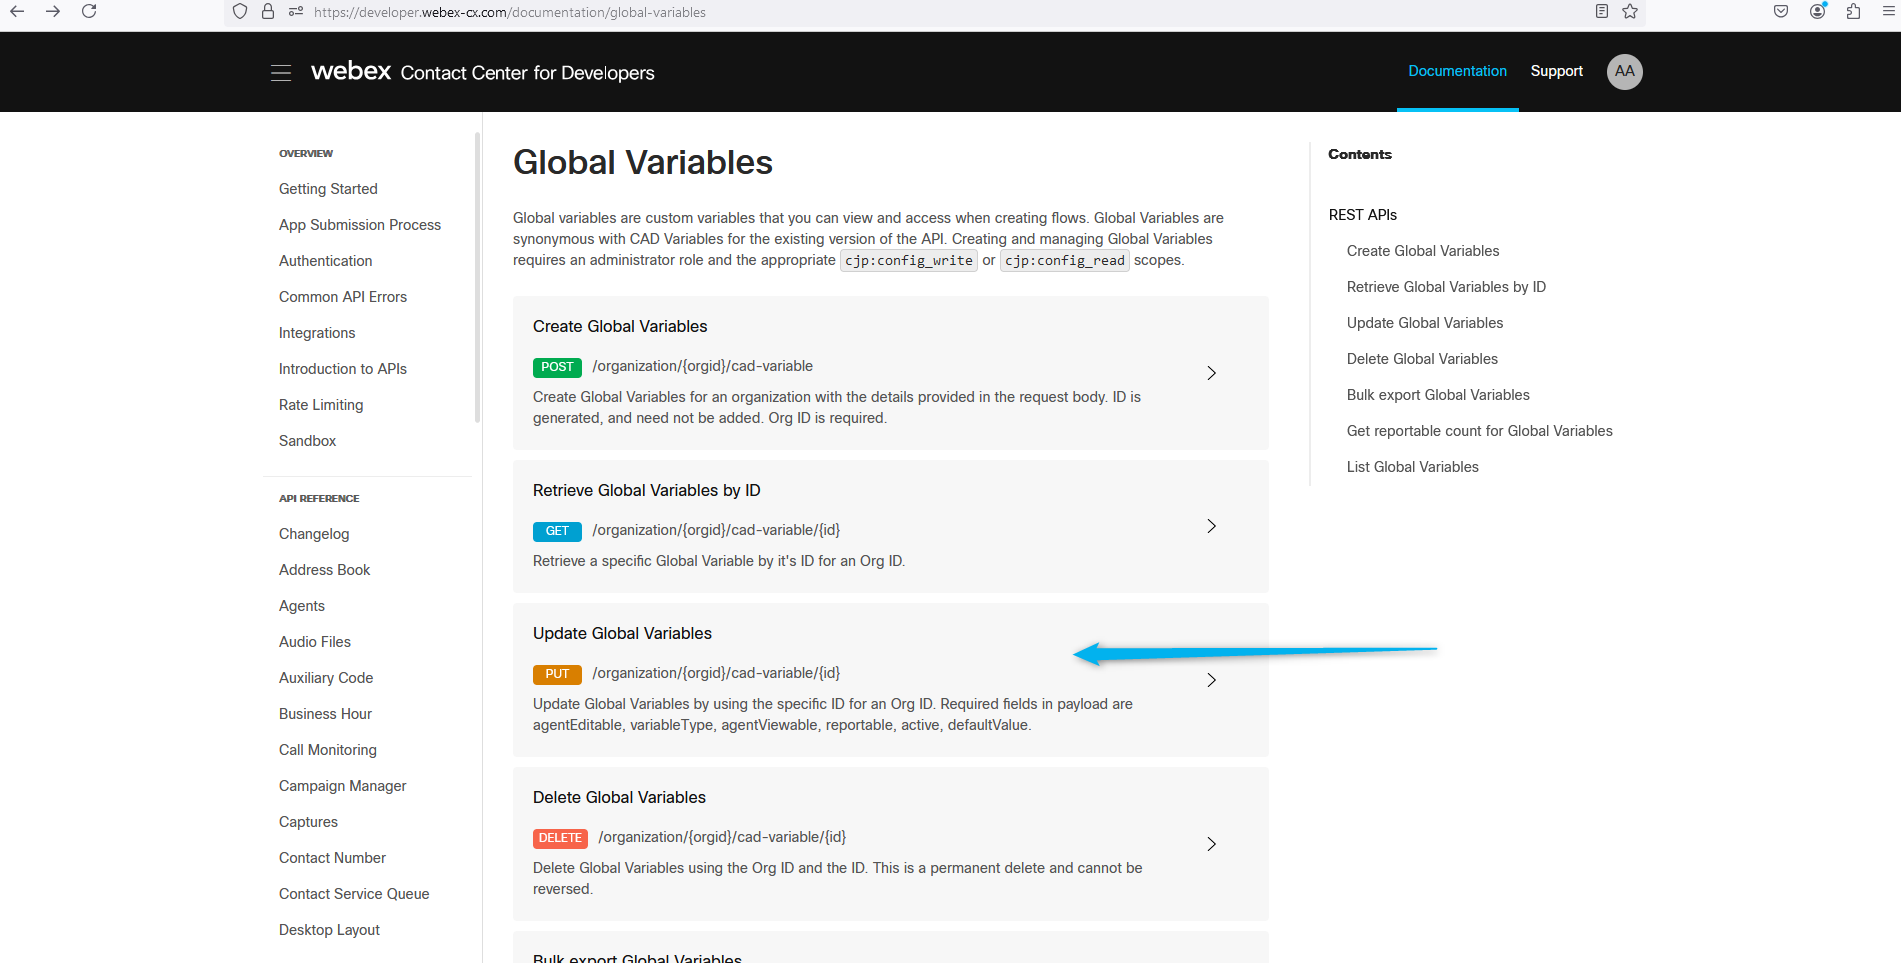Open Introduction to APIs page
Viewport: 1901px width, 963px height.
(x=343, y=369)
